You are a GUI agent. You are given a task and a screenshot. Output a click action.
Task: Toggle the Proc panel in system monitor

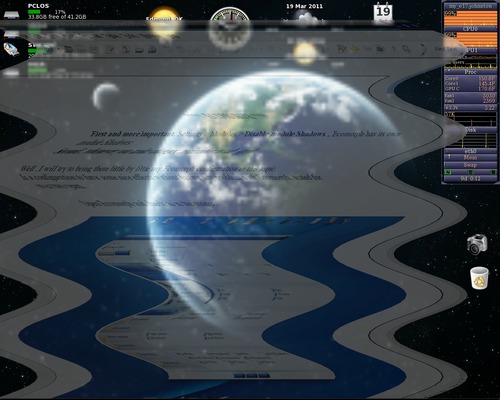(x=470, y=72)
